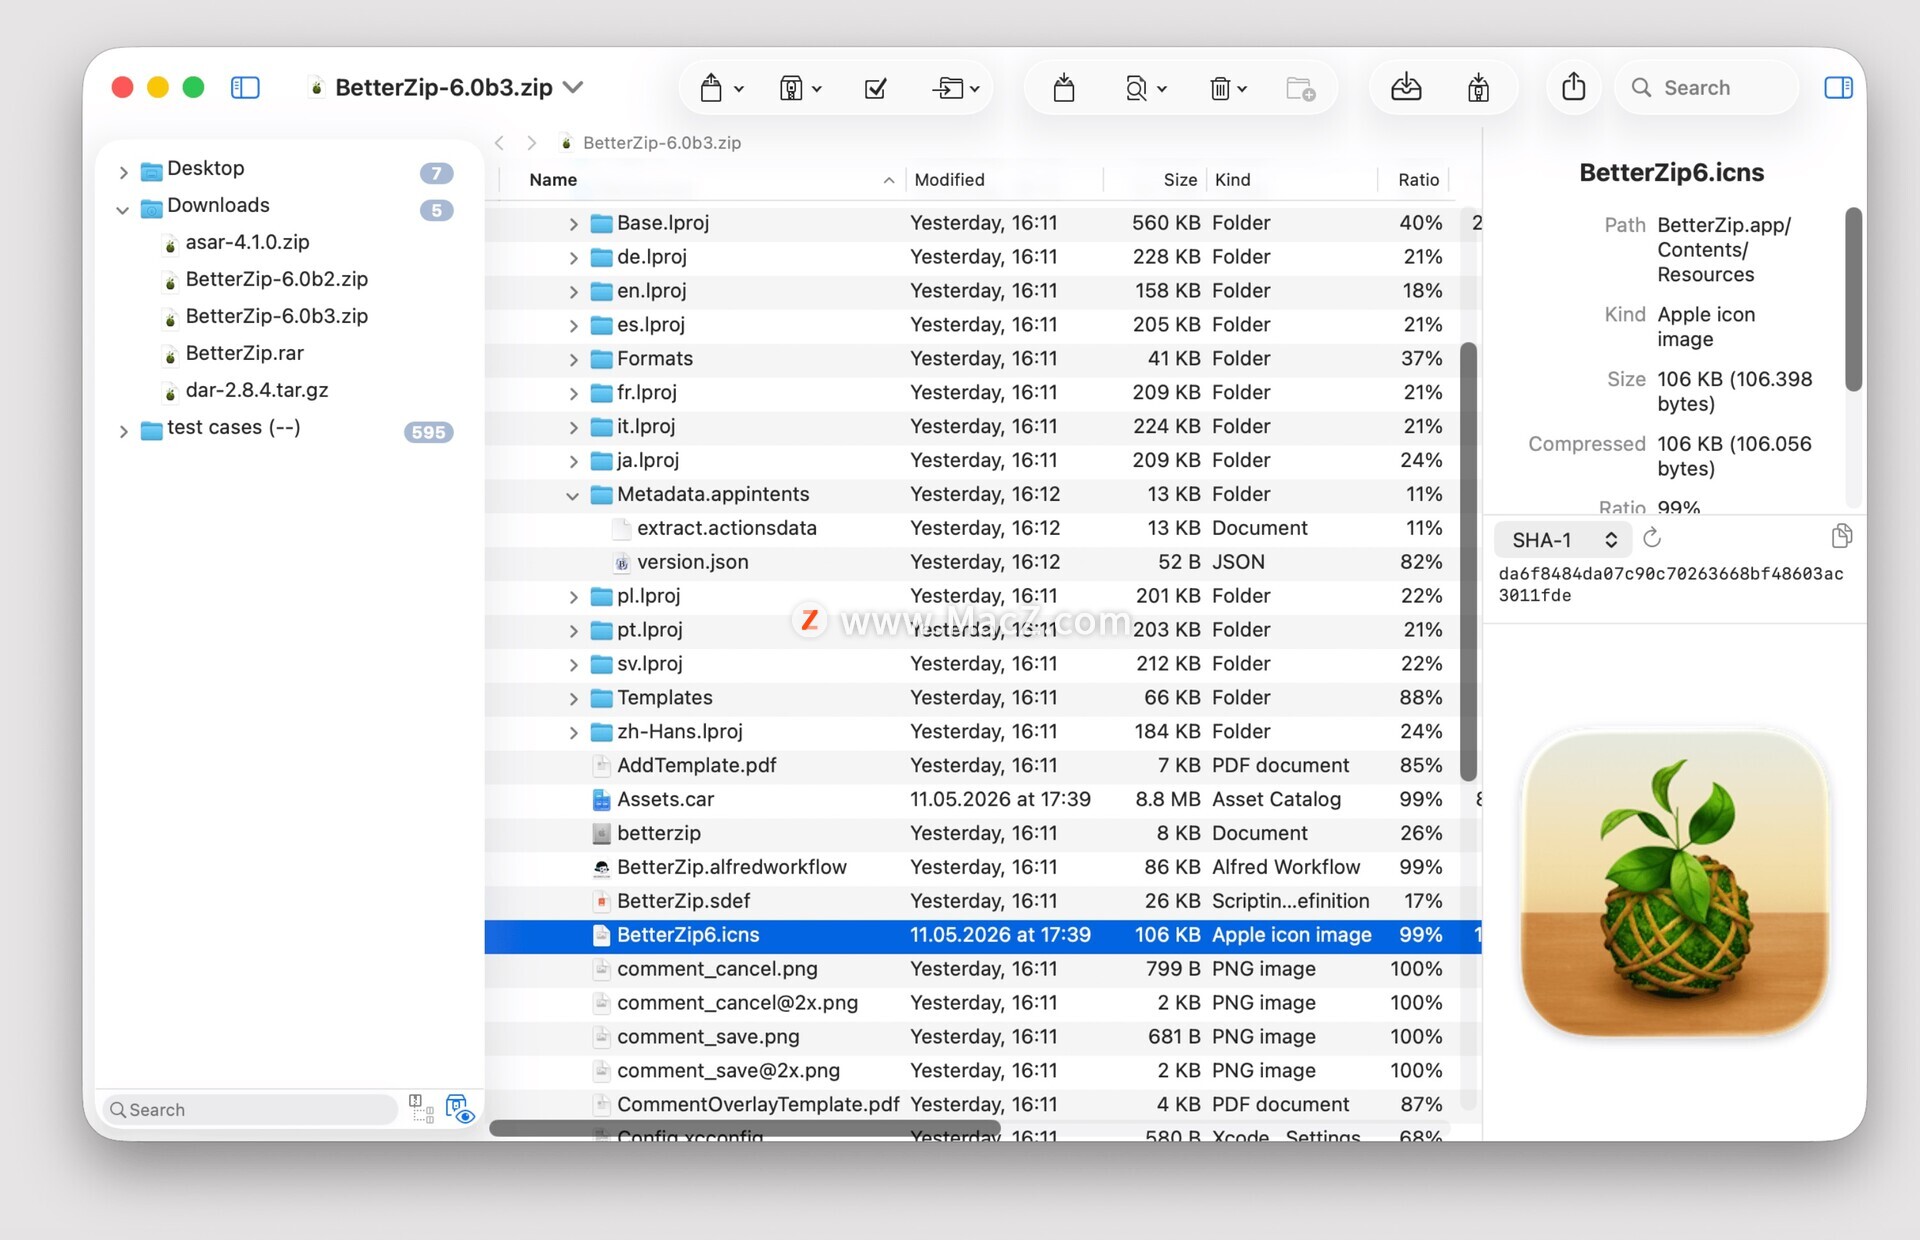Toggle the left sidebar panel
This screenshot has height=1240, width=1920.
245,88
